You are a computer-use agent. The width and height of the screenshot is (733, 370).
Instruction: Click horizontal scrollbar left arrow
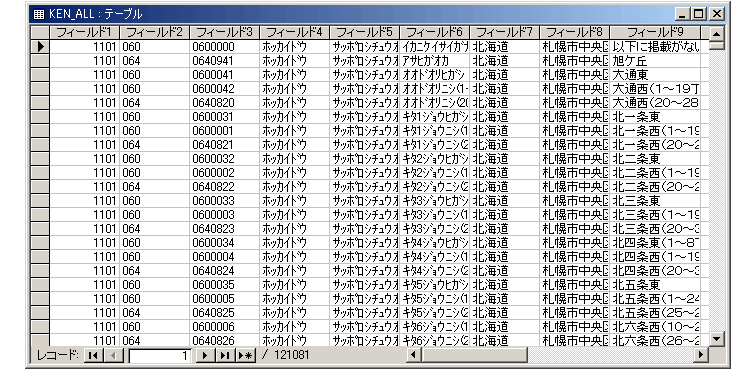413,355
